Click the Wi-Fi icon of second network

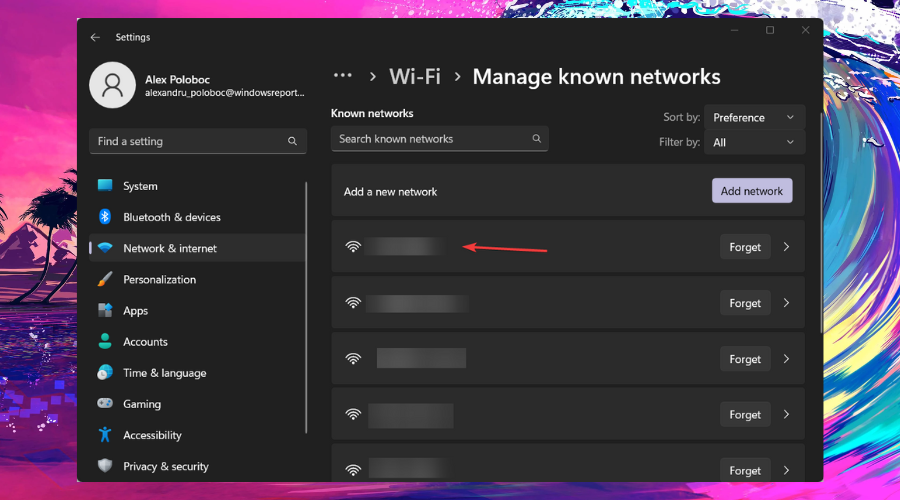pos(353,303)
